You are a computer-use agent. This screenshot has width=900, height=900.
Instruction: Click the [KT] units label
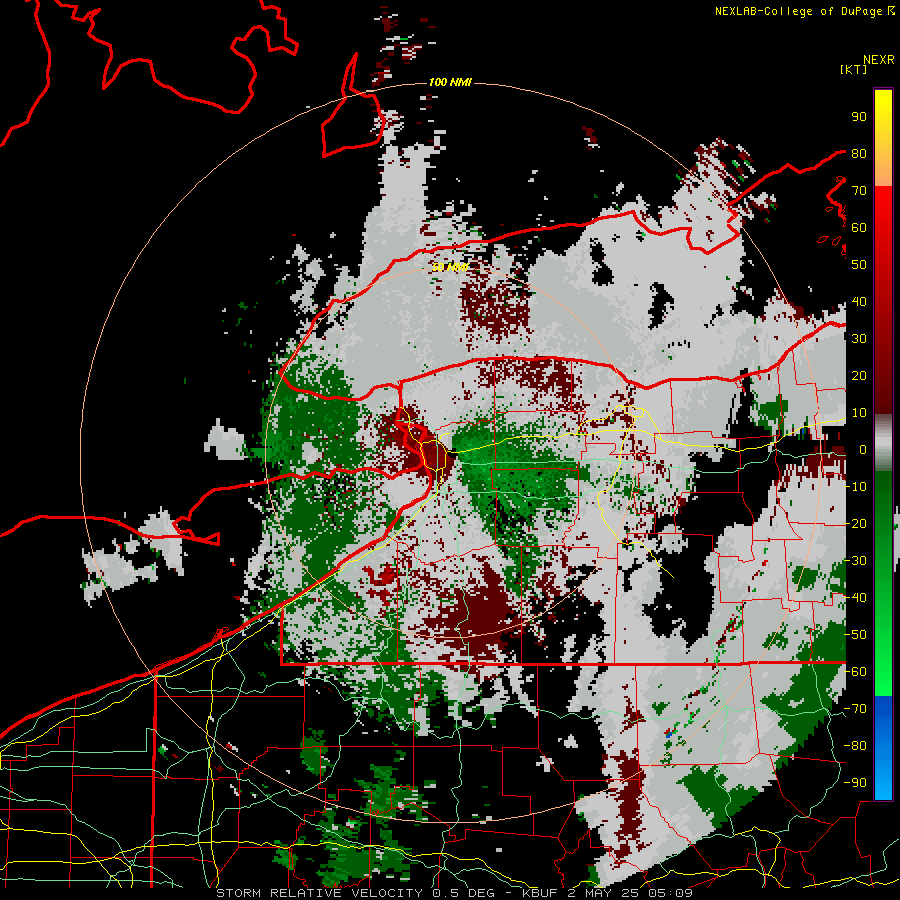[x=853, y=69]
